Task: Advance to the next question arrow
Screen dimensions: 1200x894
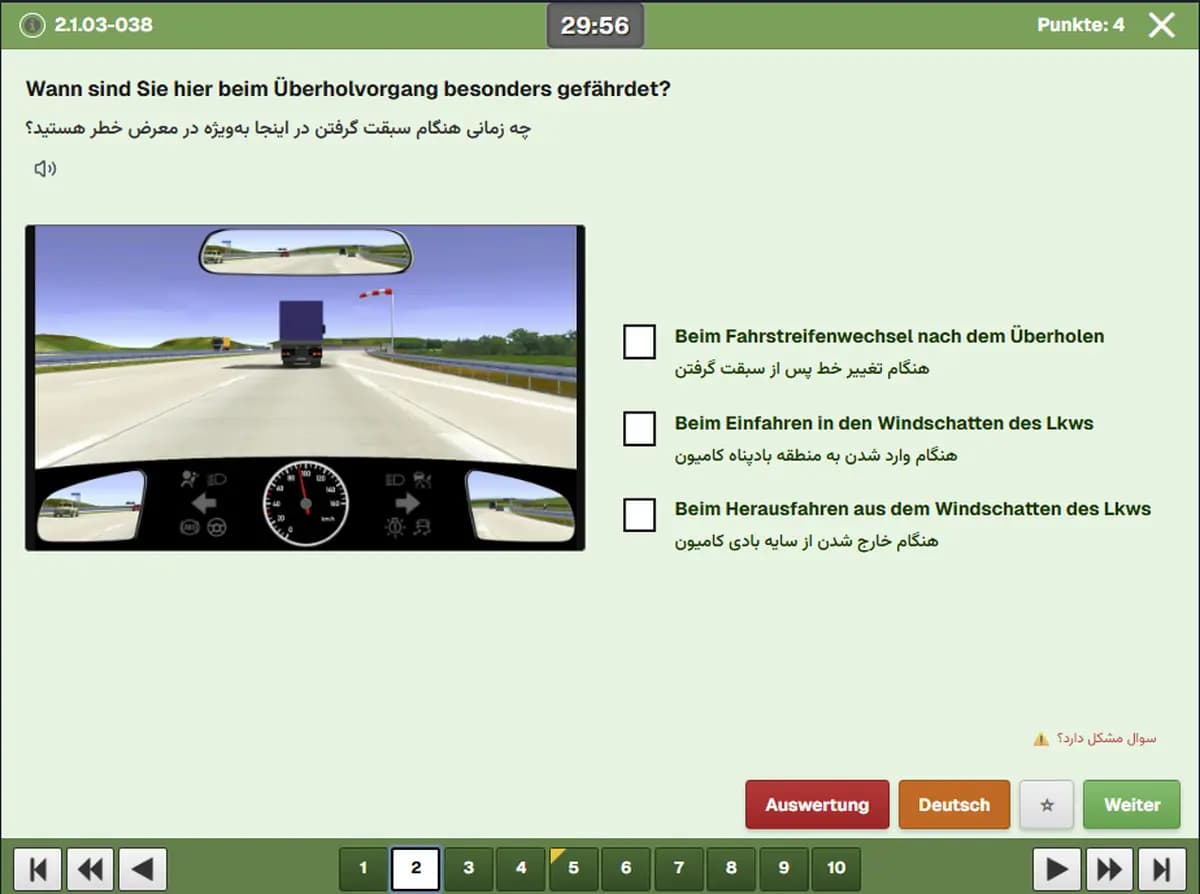Action: [x=1057, y=868]
